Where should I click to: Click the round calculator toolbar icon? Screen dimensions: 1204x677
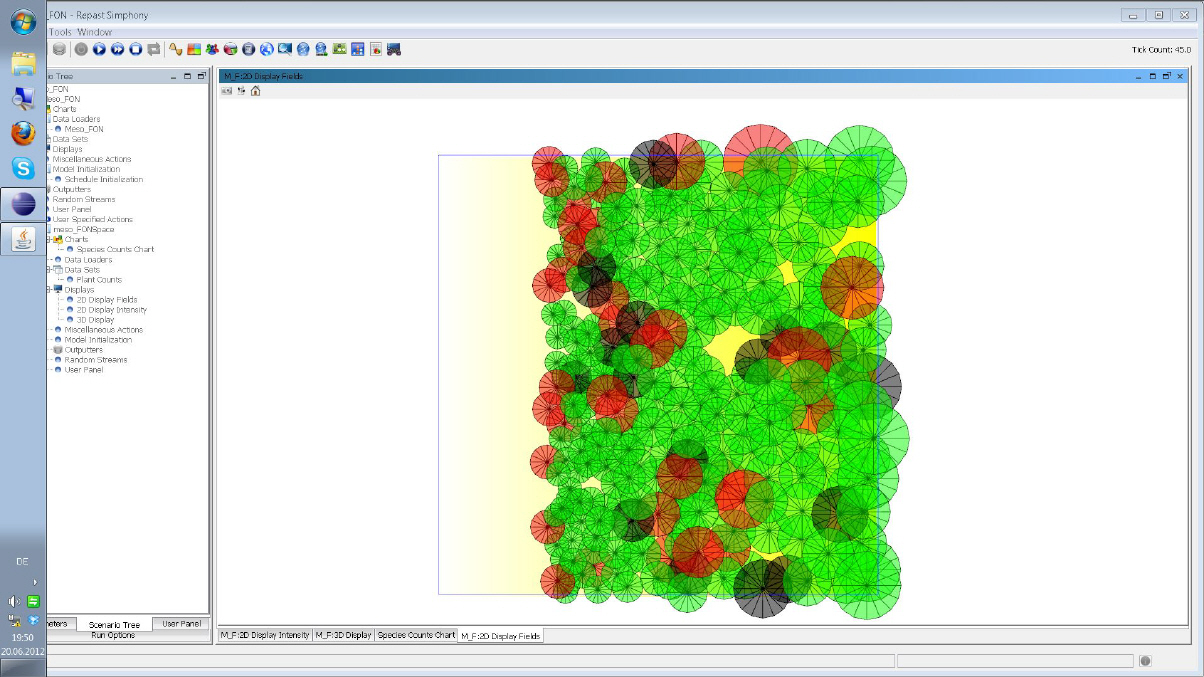248,49
